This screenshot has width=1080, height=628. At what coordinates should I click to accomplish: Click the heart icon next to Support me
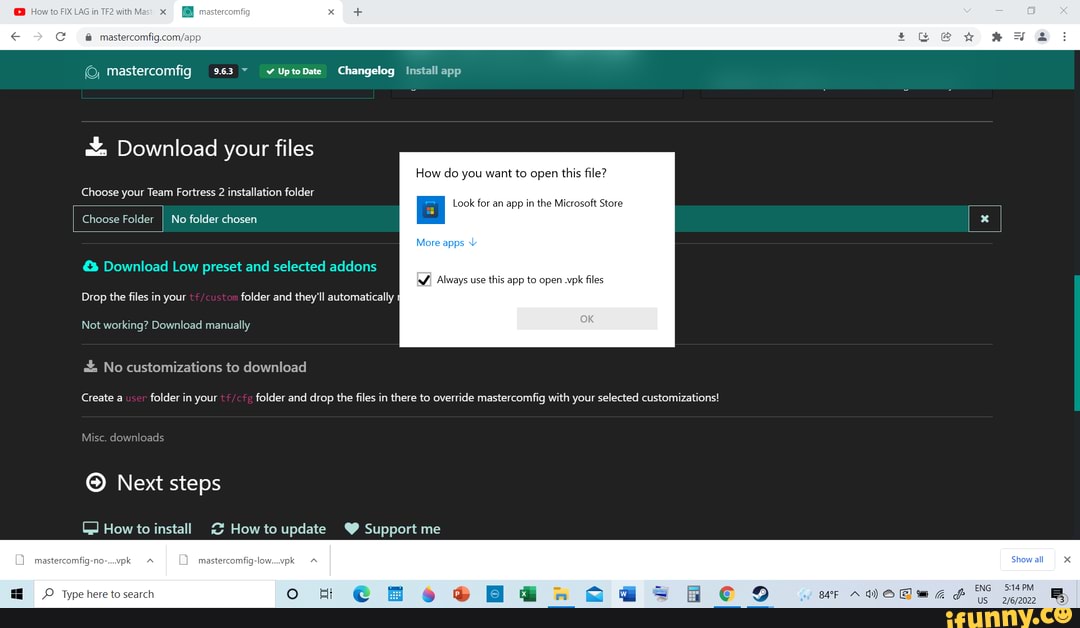pos(351,528)
